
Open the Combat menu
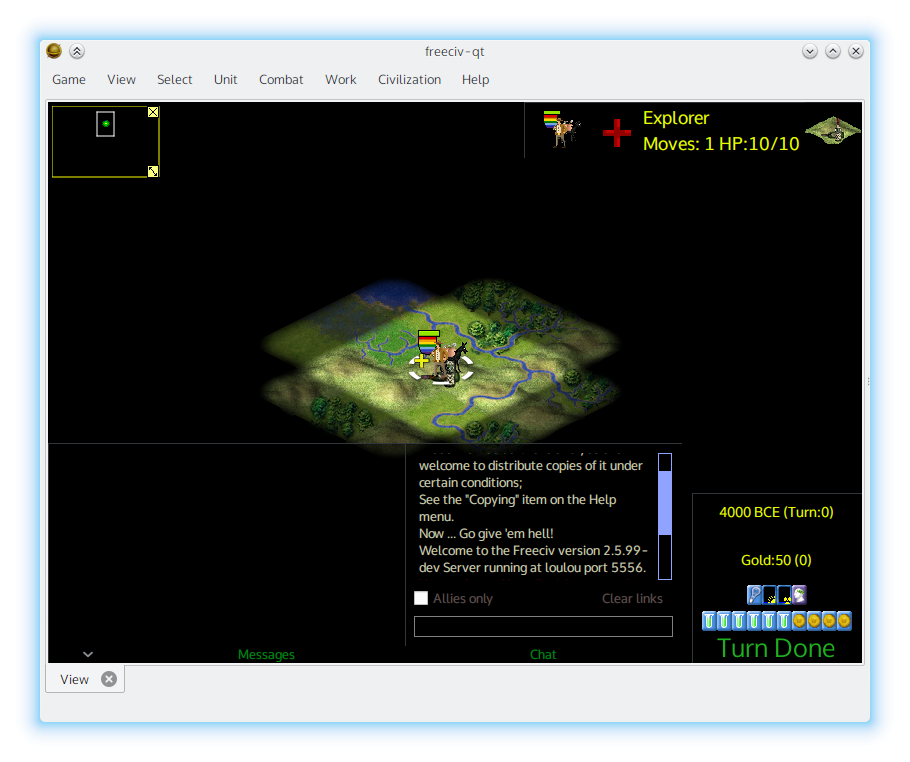[281, 79]
